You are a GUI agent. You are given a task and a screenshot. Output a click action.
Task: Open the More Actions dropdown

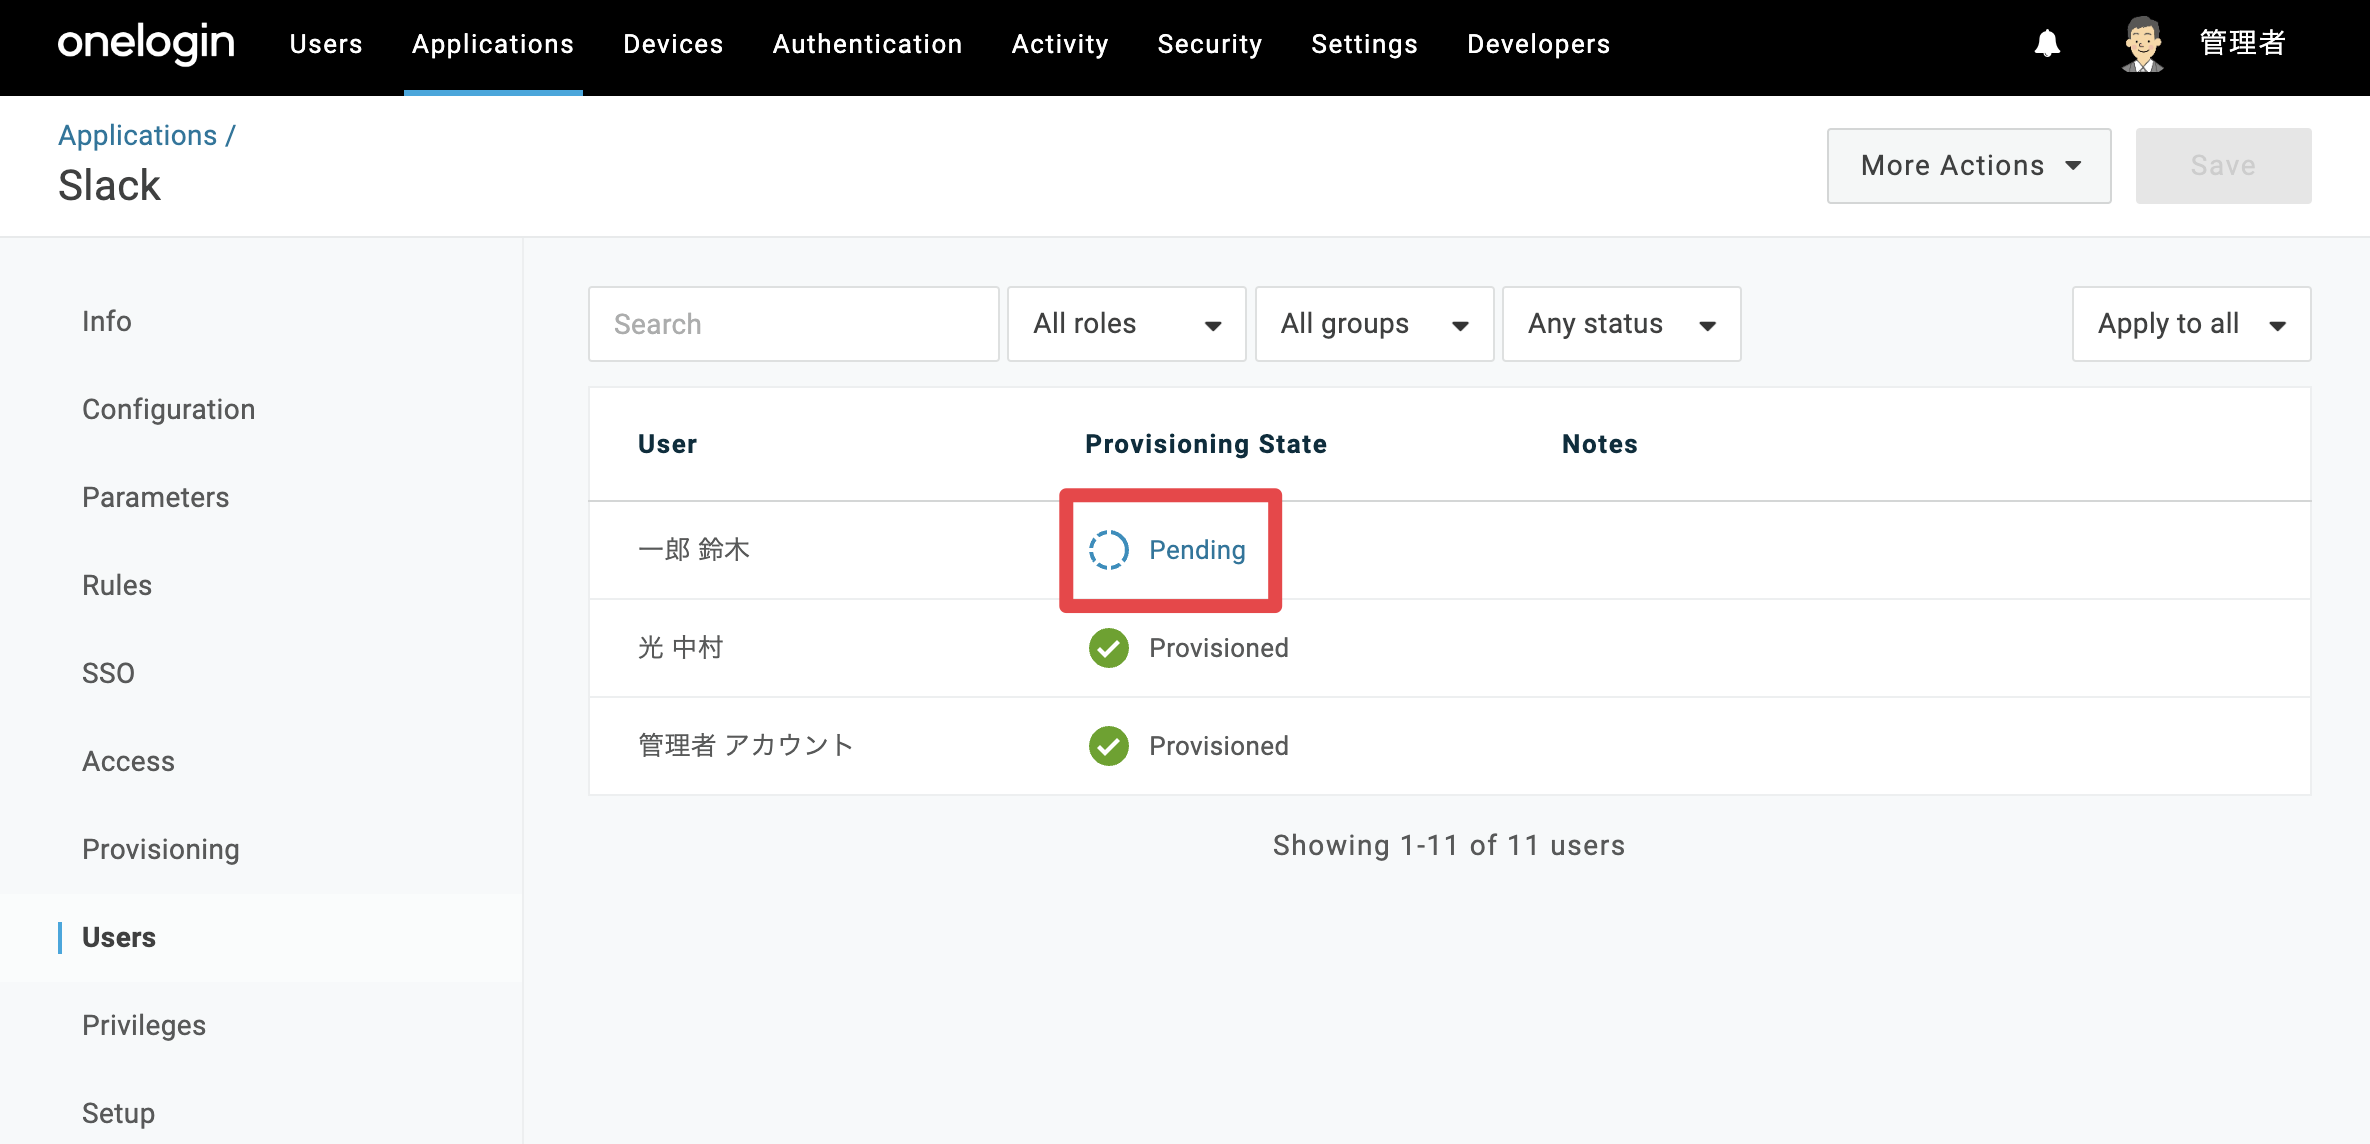click(1969, 166)
